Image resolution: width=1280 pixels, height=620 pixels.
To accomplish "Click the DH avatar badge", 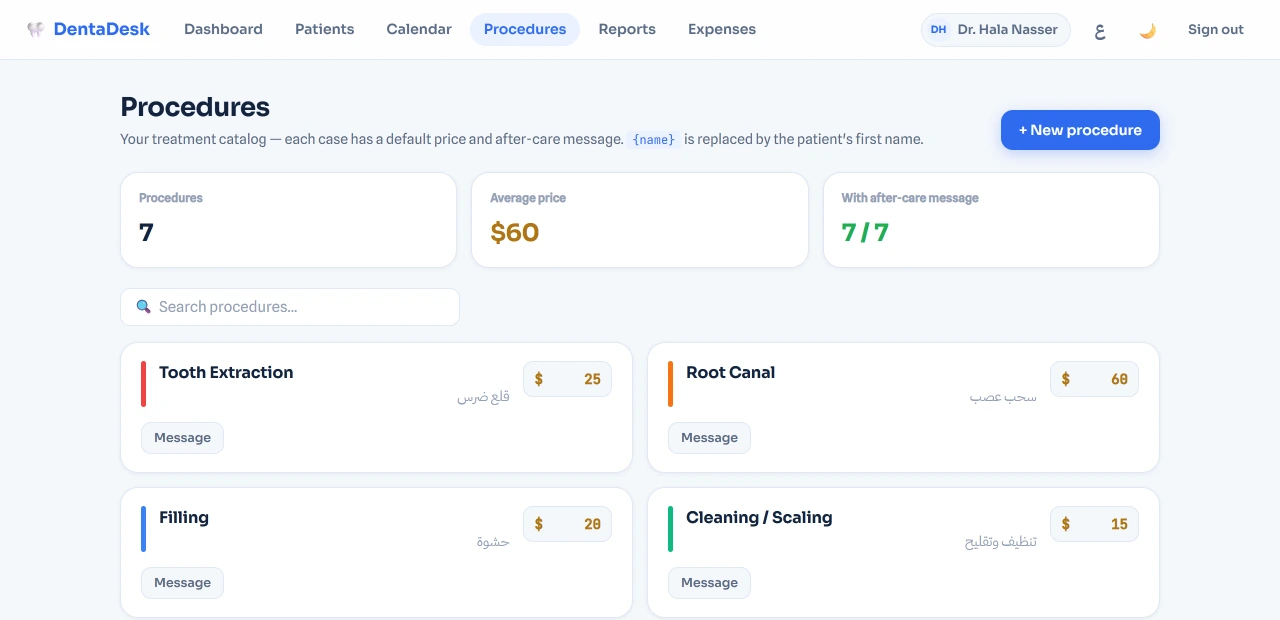I will [938, 30].
